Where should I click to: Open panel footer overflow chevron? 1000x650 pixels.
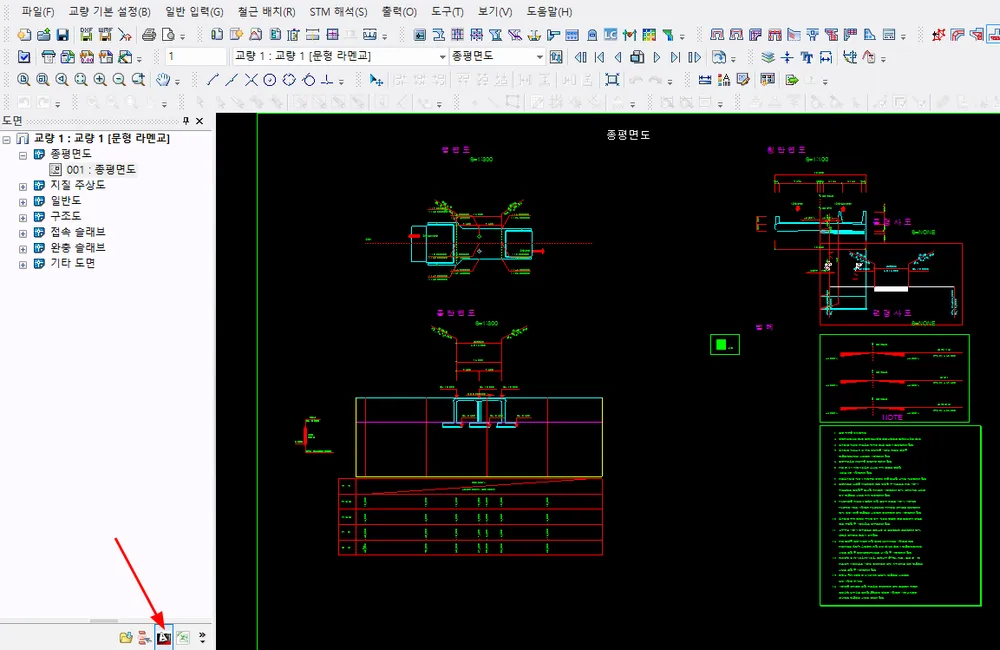tap(202, 637)
